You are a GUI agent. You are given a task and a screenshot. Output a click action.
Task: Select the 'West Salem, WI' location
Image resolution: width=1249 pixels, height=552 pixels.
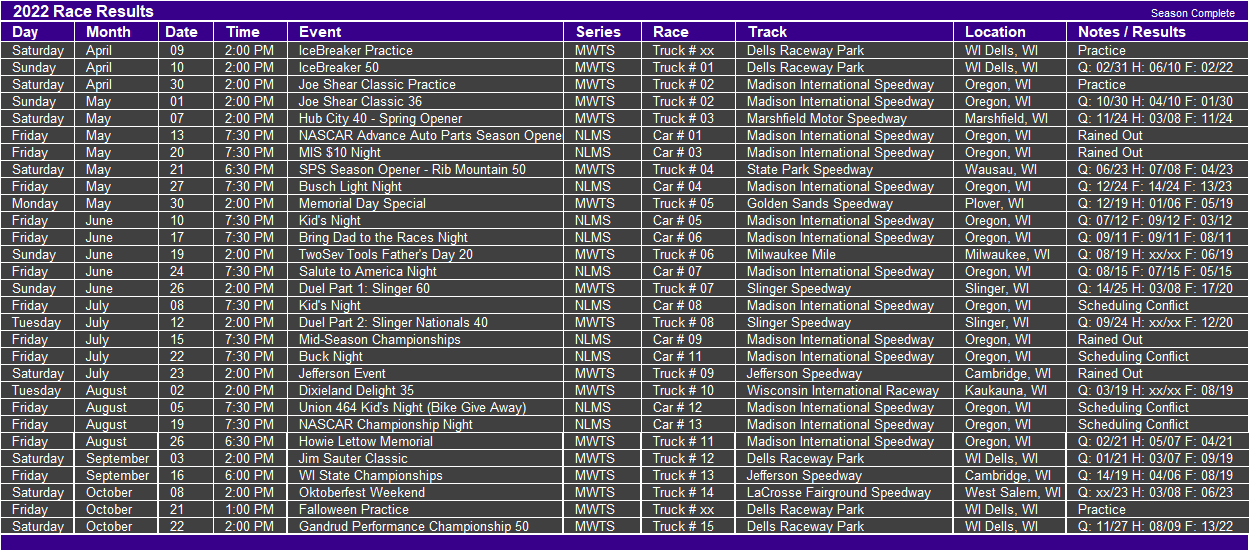tap(1013, 492)
